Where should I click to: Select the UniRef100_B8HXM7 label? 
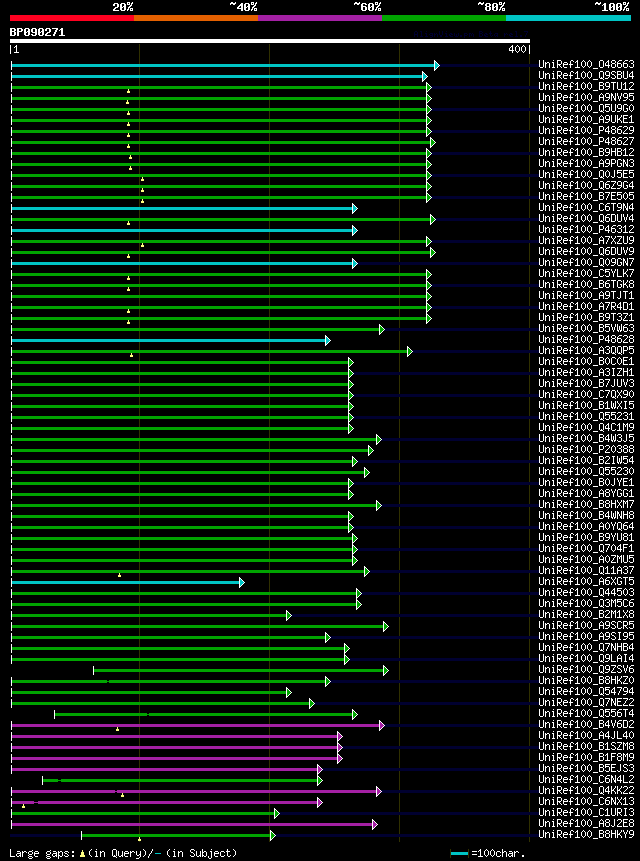pyautogui.click(x=586, y=504)
